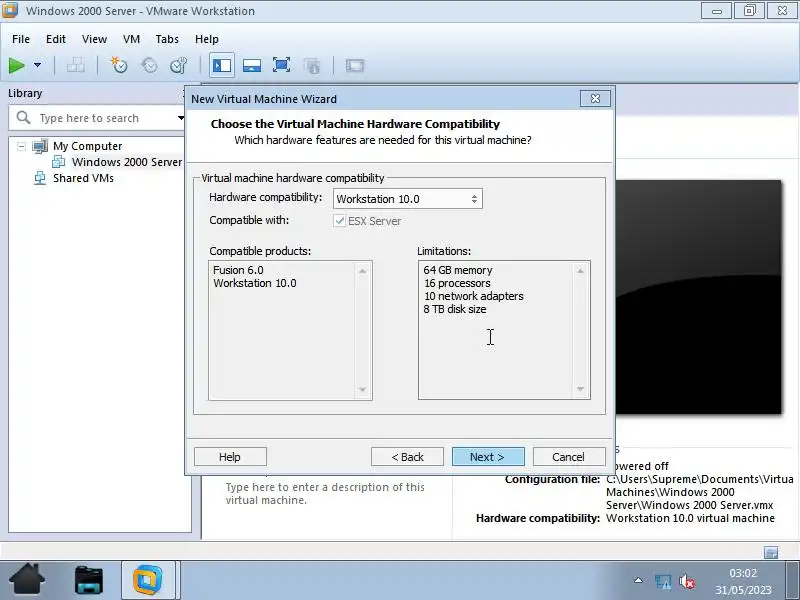Revert virtual machine to previous snapshot icon
This screenshot has height=600, width=800.
[149, 65]
